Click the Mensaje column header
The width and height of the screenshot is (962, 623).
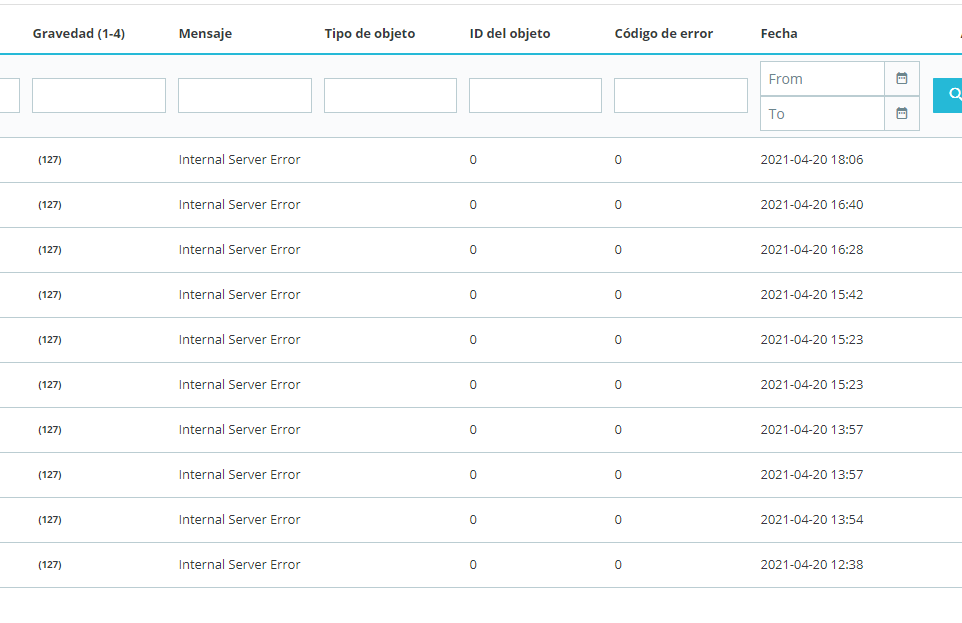[205, 34]
